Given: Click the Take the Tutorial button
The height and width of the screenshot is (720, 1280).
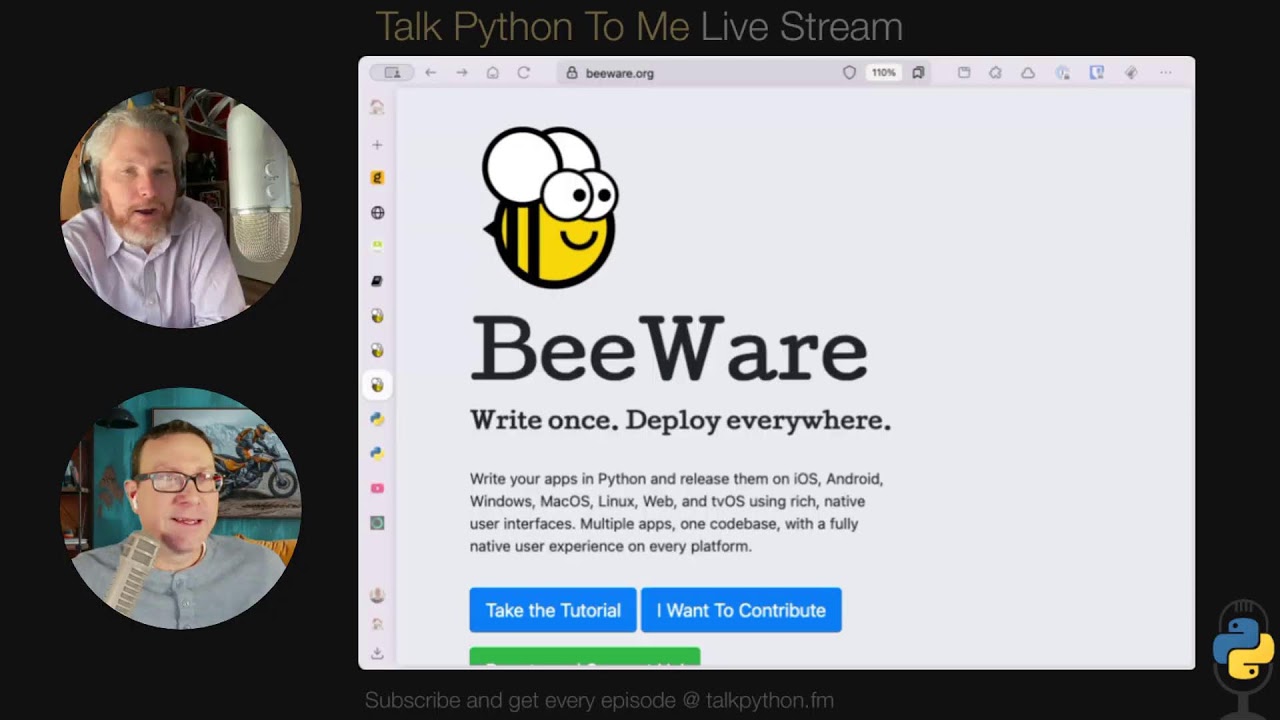Looking at the screenshot, I should point(553,610).
